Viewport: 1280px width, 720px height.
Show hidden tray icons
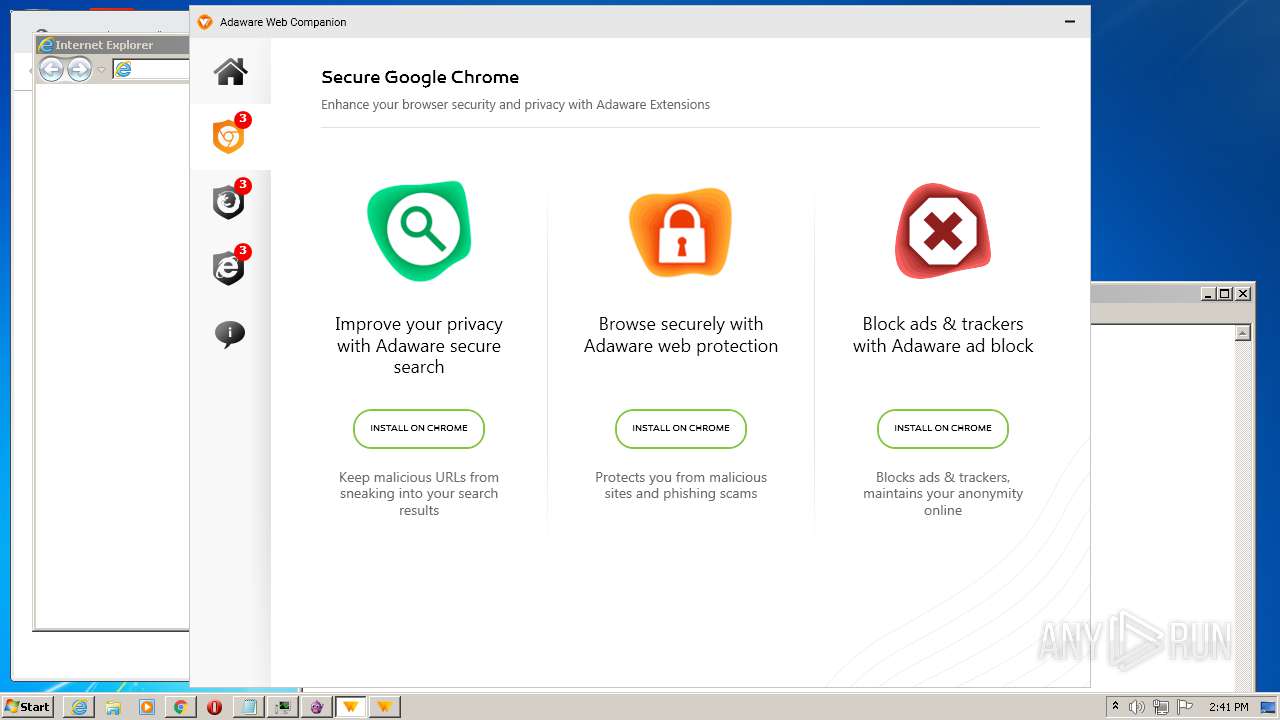pos(1115,707)
